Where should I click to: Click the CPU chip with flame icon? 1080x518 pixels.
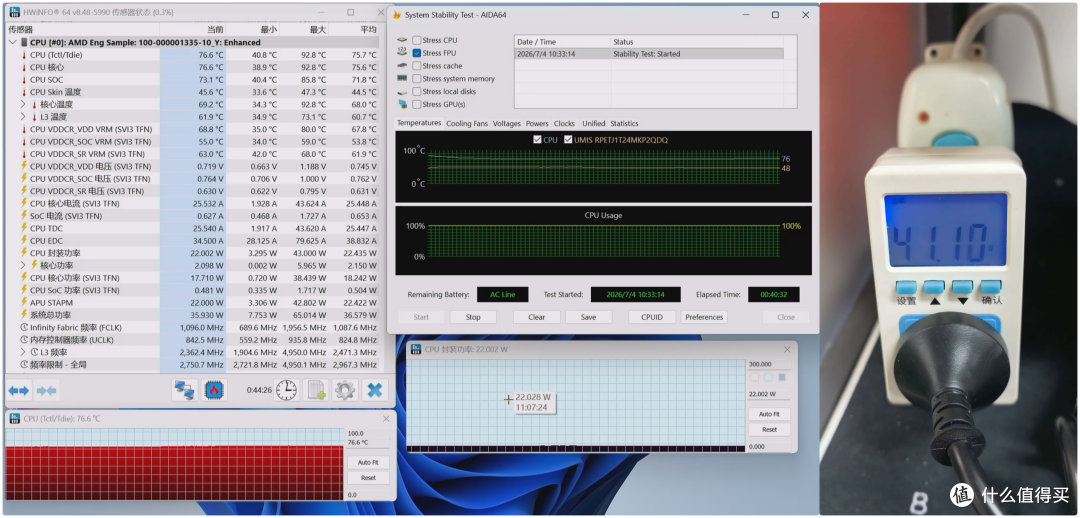tap(214, 390)
